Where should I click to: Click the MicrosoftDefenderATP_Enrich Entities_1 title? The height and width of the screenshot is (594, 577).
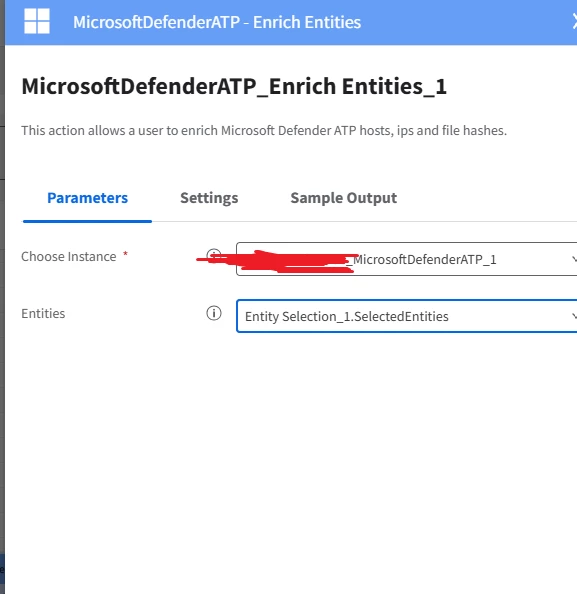[x=234, y=86]
